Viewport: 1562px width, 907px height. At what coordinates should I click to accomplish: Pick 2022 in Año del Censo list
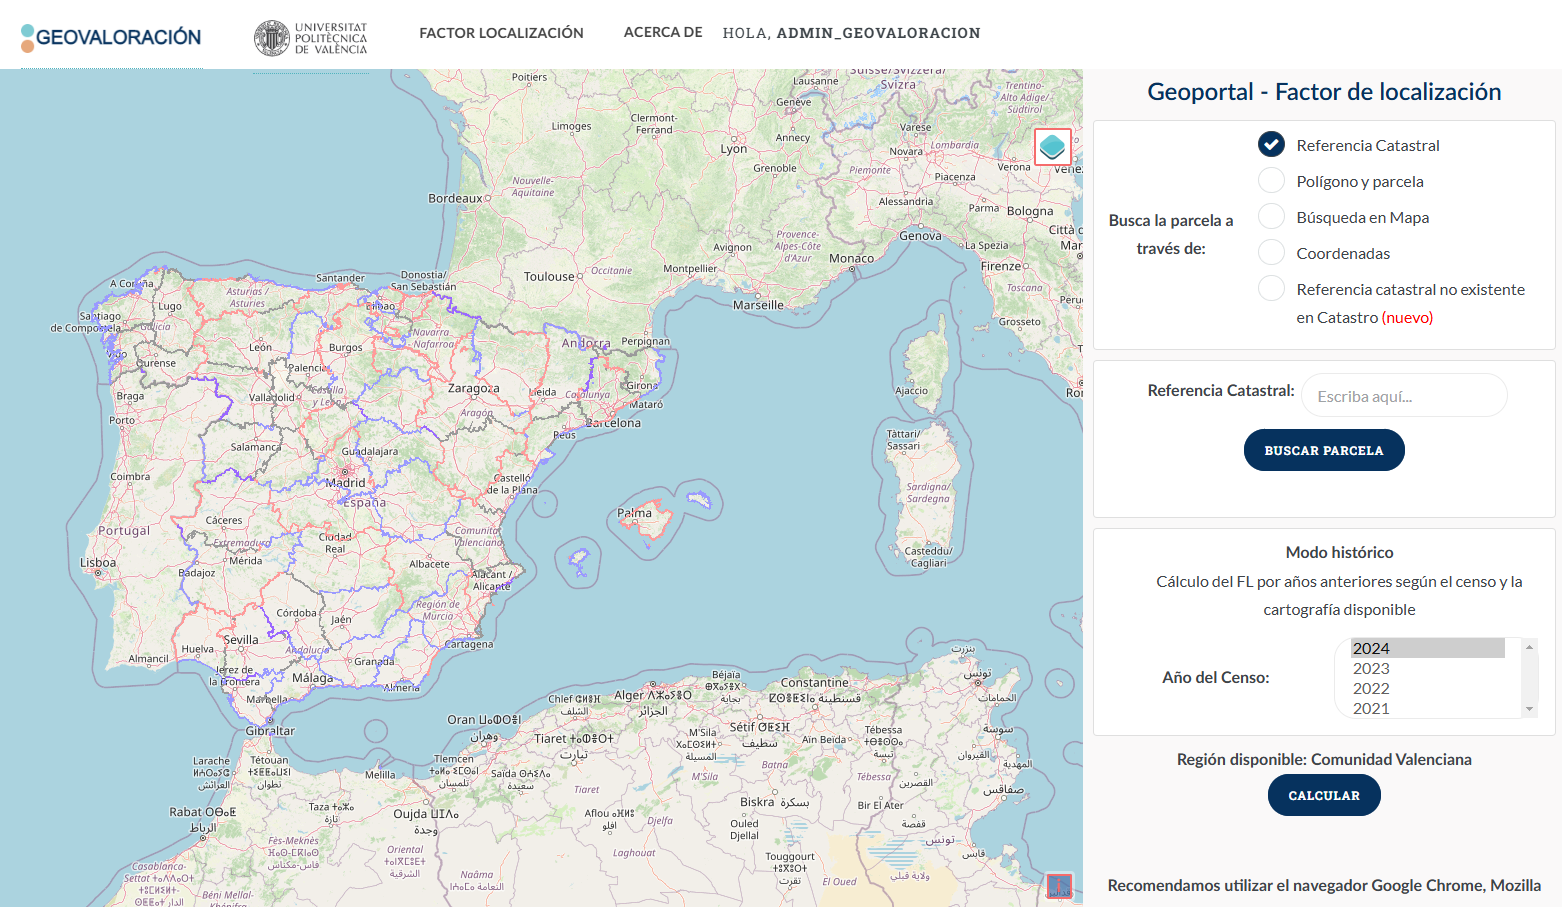pyautogui.click(x=1371, y=688)
